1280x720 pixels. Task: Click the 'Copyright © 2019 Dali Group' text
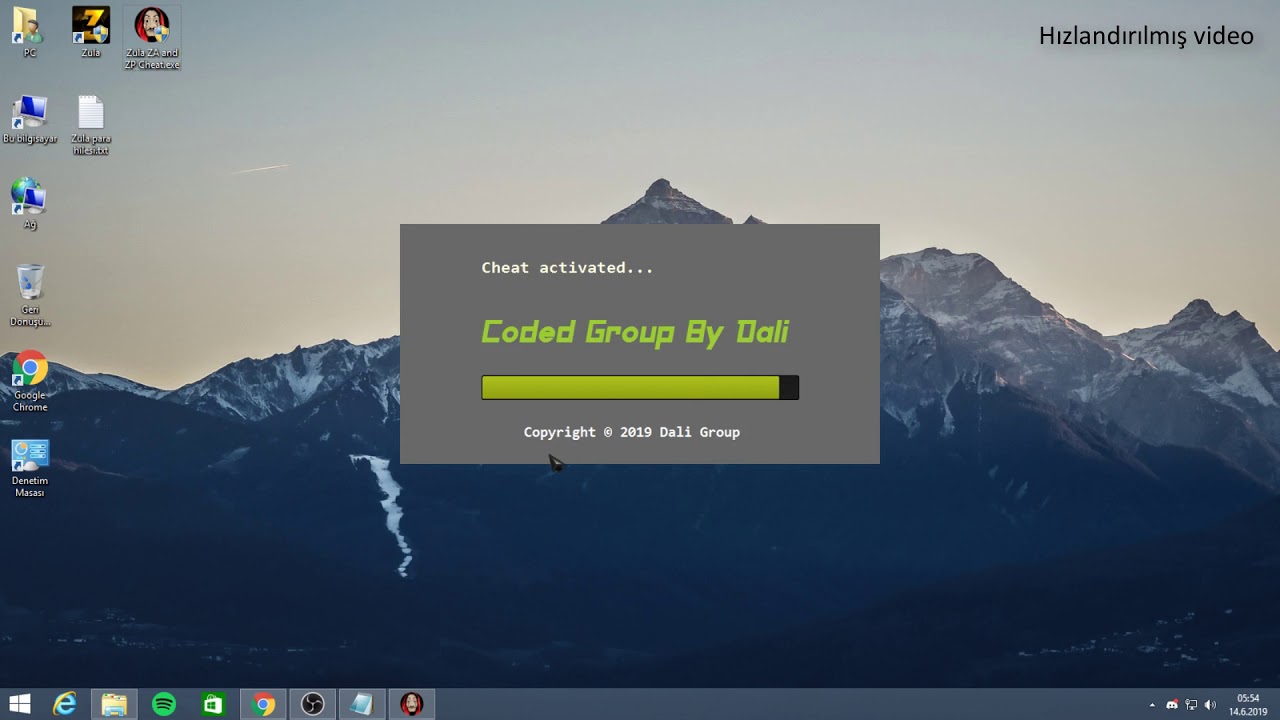632,432
